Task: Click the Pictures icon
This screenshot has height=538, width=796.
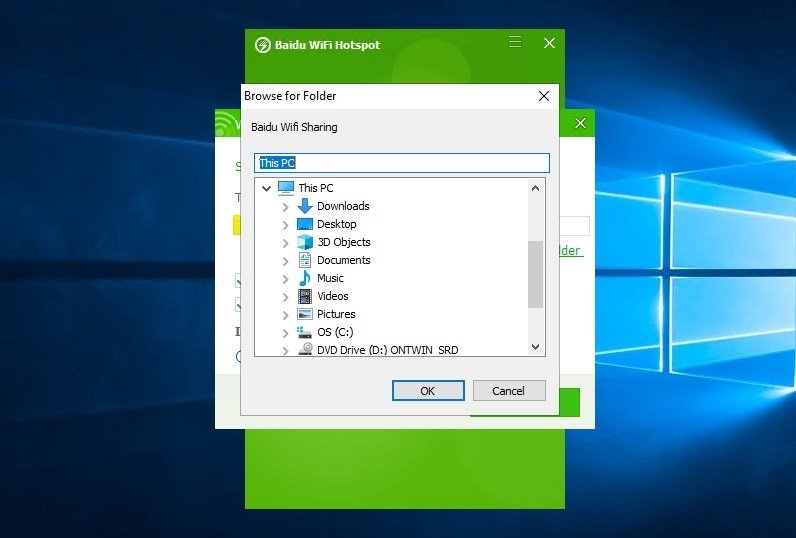Action: (305, 314)
